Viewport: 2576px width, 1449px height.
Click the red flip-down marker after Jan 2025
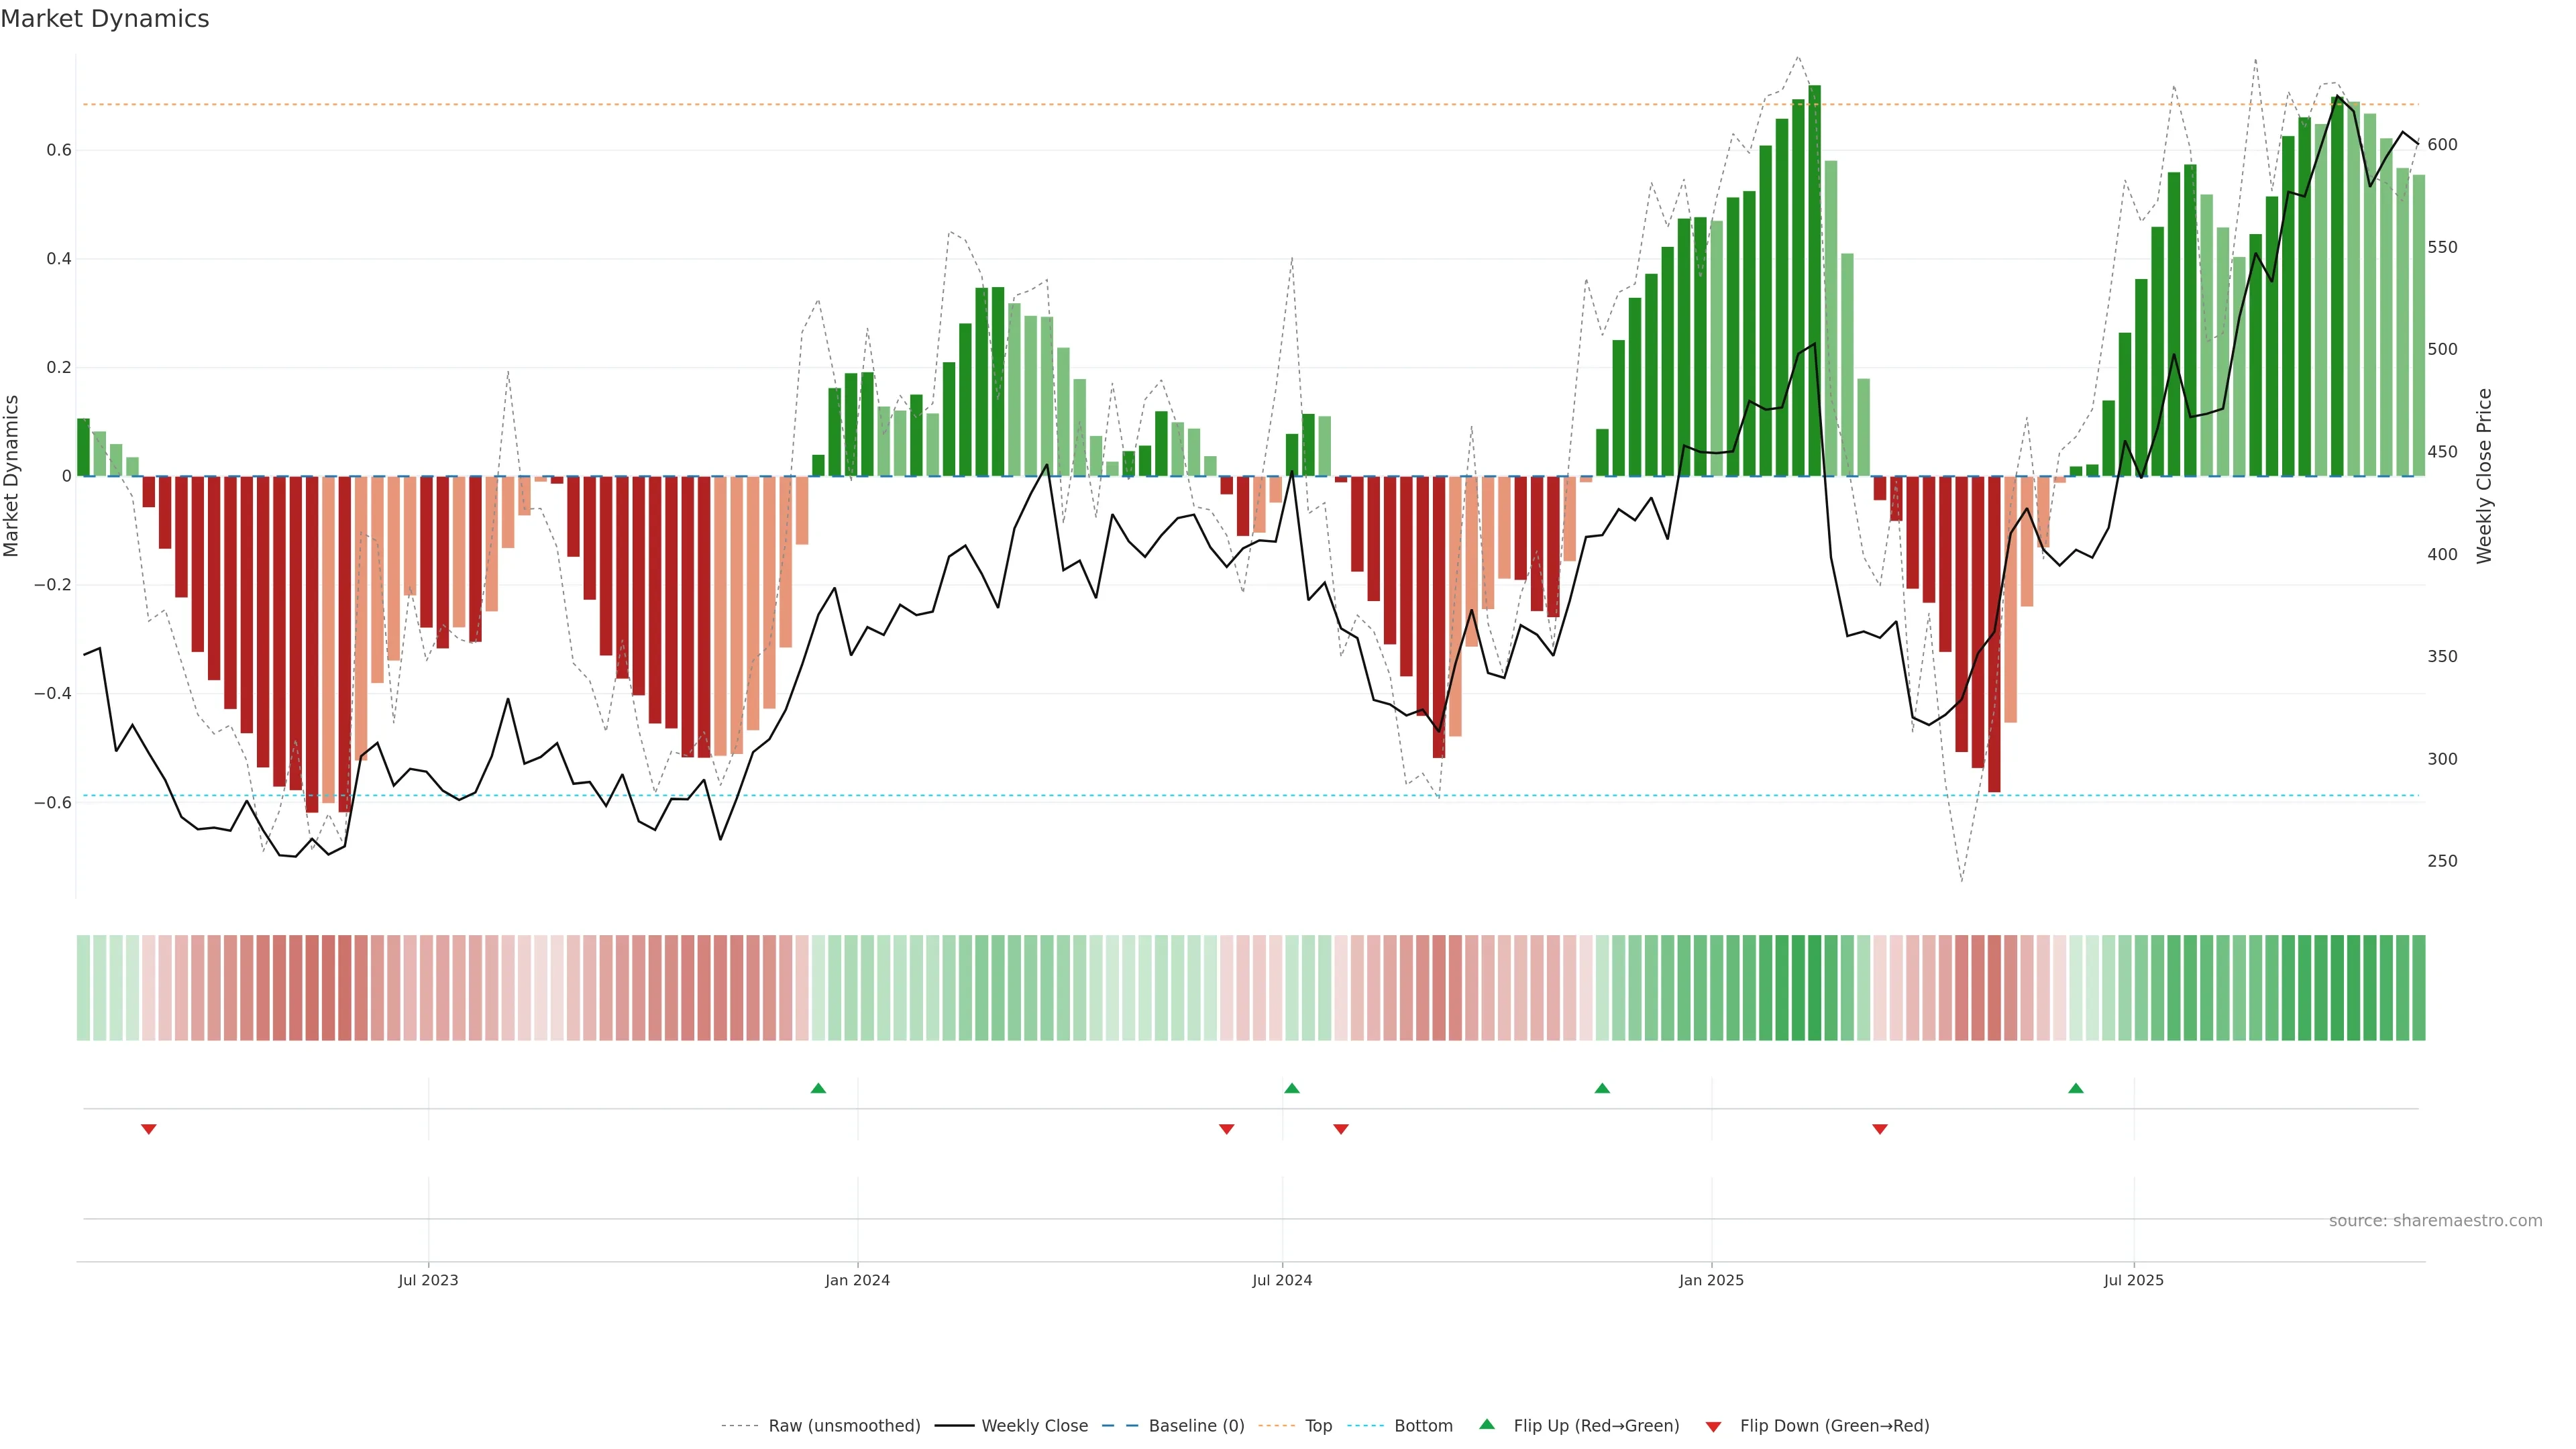click(1879, 1129)
